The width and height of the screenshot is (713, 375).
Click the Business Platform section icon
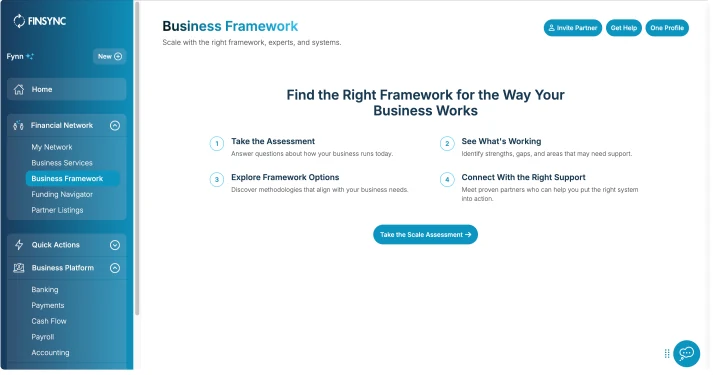[x=19, y=268]
